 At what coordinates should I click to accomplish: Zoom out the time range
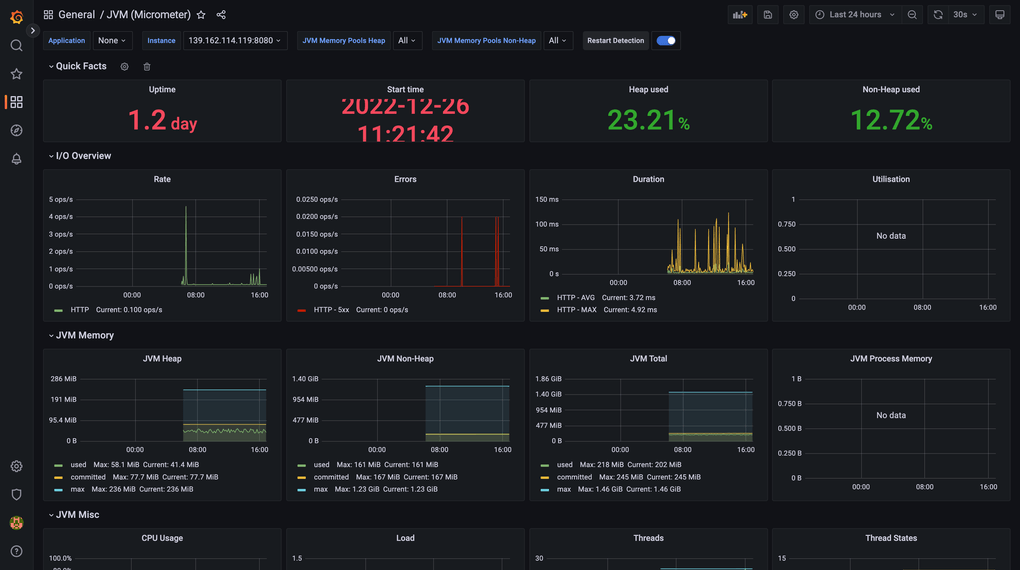coord(912,15)
